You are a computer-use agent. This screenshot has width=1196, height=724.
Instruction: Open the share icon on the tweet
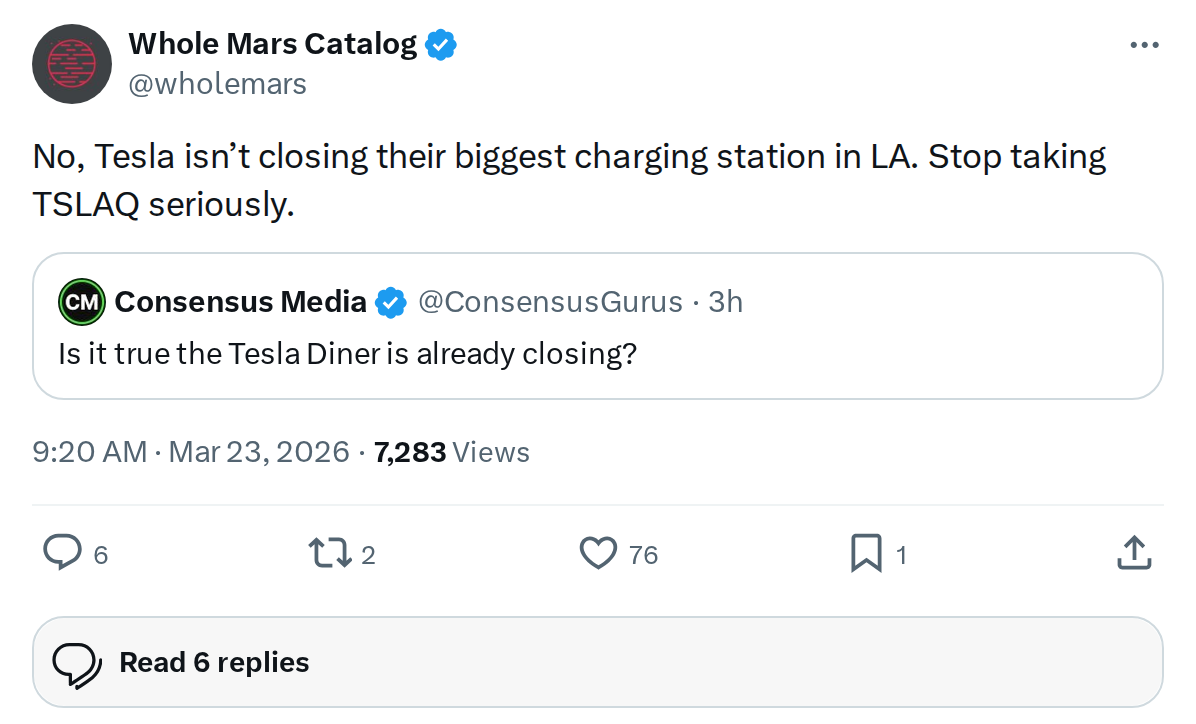coord(1133,553)
